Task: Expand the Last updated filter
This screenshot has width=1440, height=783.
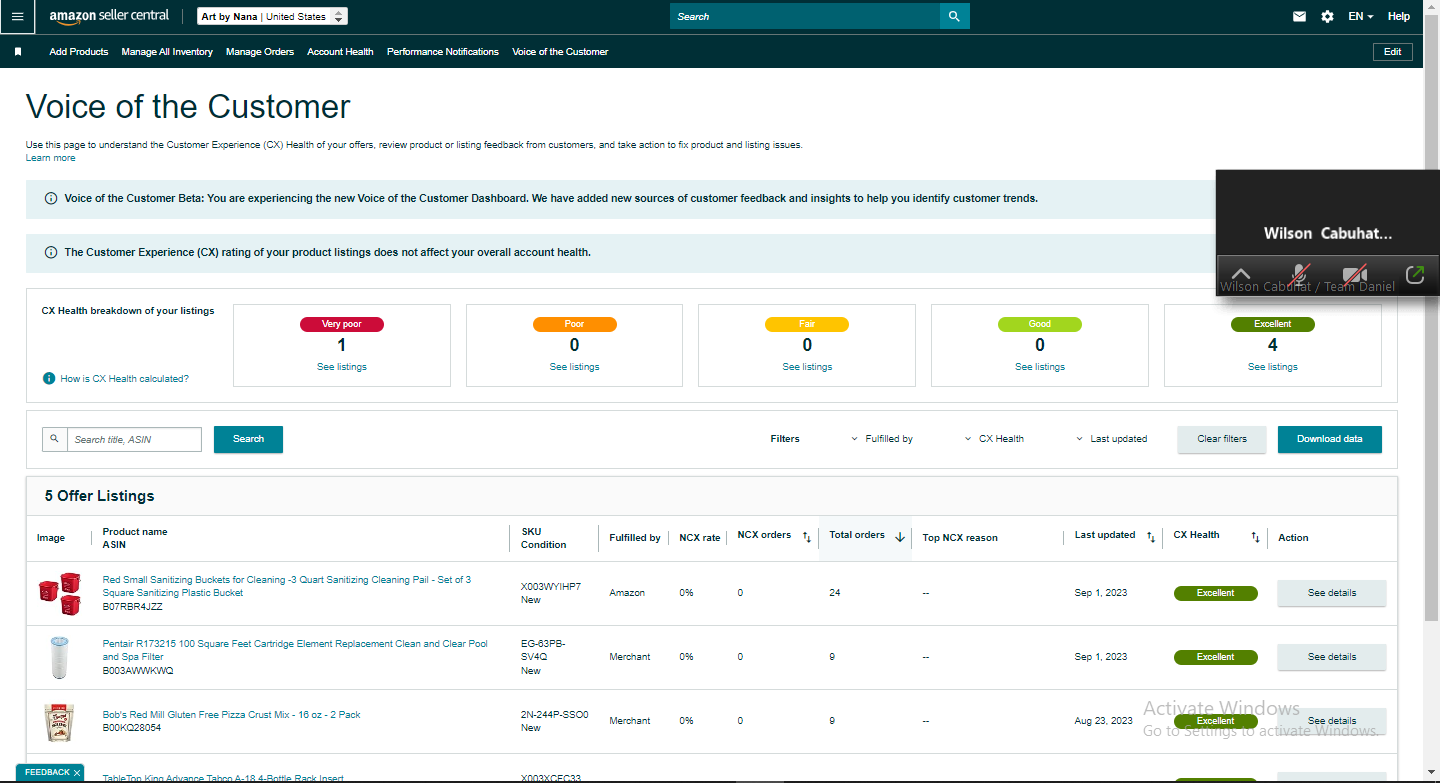Action: (1111, 439)
